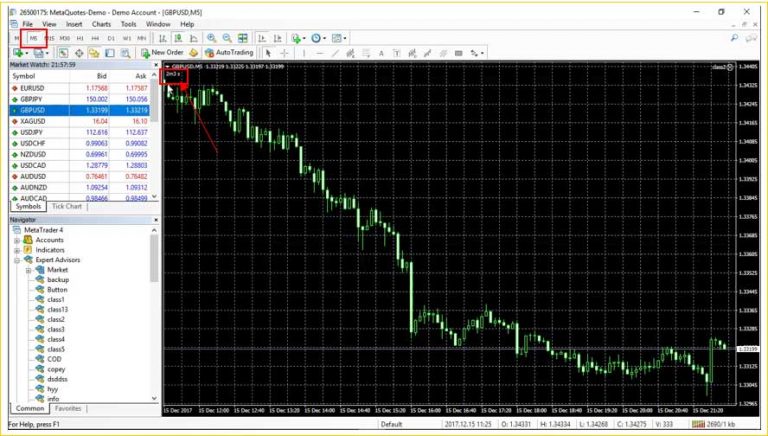This screenshot has width=768, height=436.
Task: Click Navigator scrollbar down arrow
Action: 154,398
